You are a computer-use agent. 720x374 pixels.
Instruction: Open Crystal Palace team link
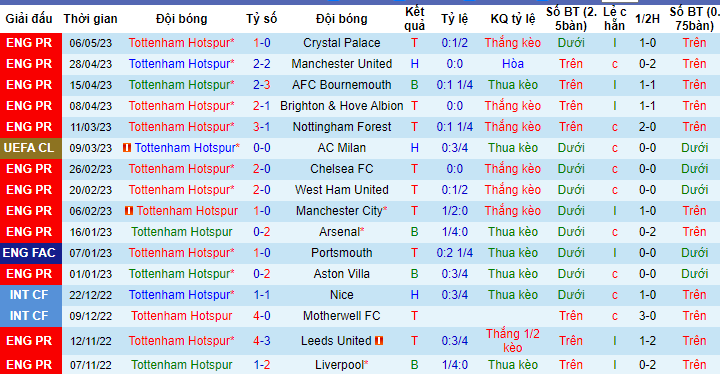[342, 43]
